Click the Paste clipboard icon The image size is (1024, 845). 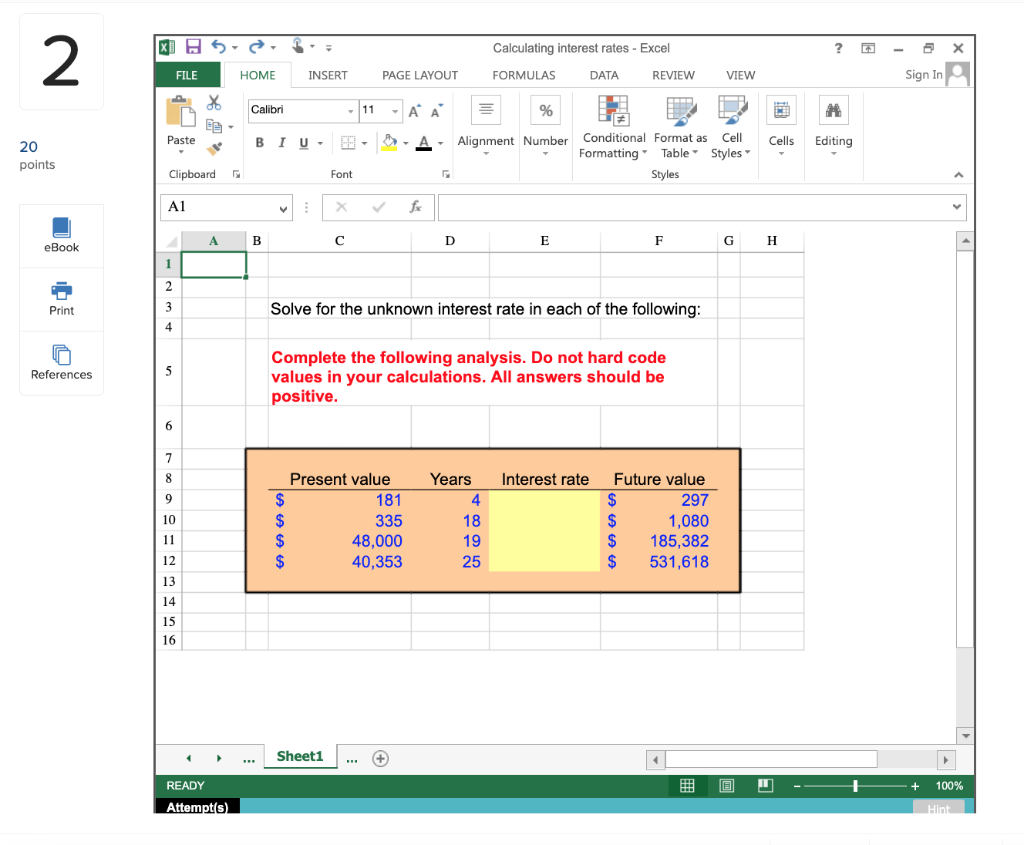[x=180, y=112]
